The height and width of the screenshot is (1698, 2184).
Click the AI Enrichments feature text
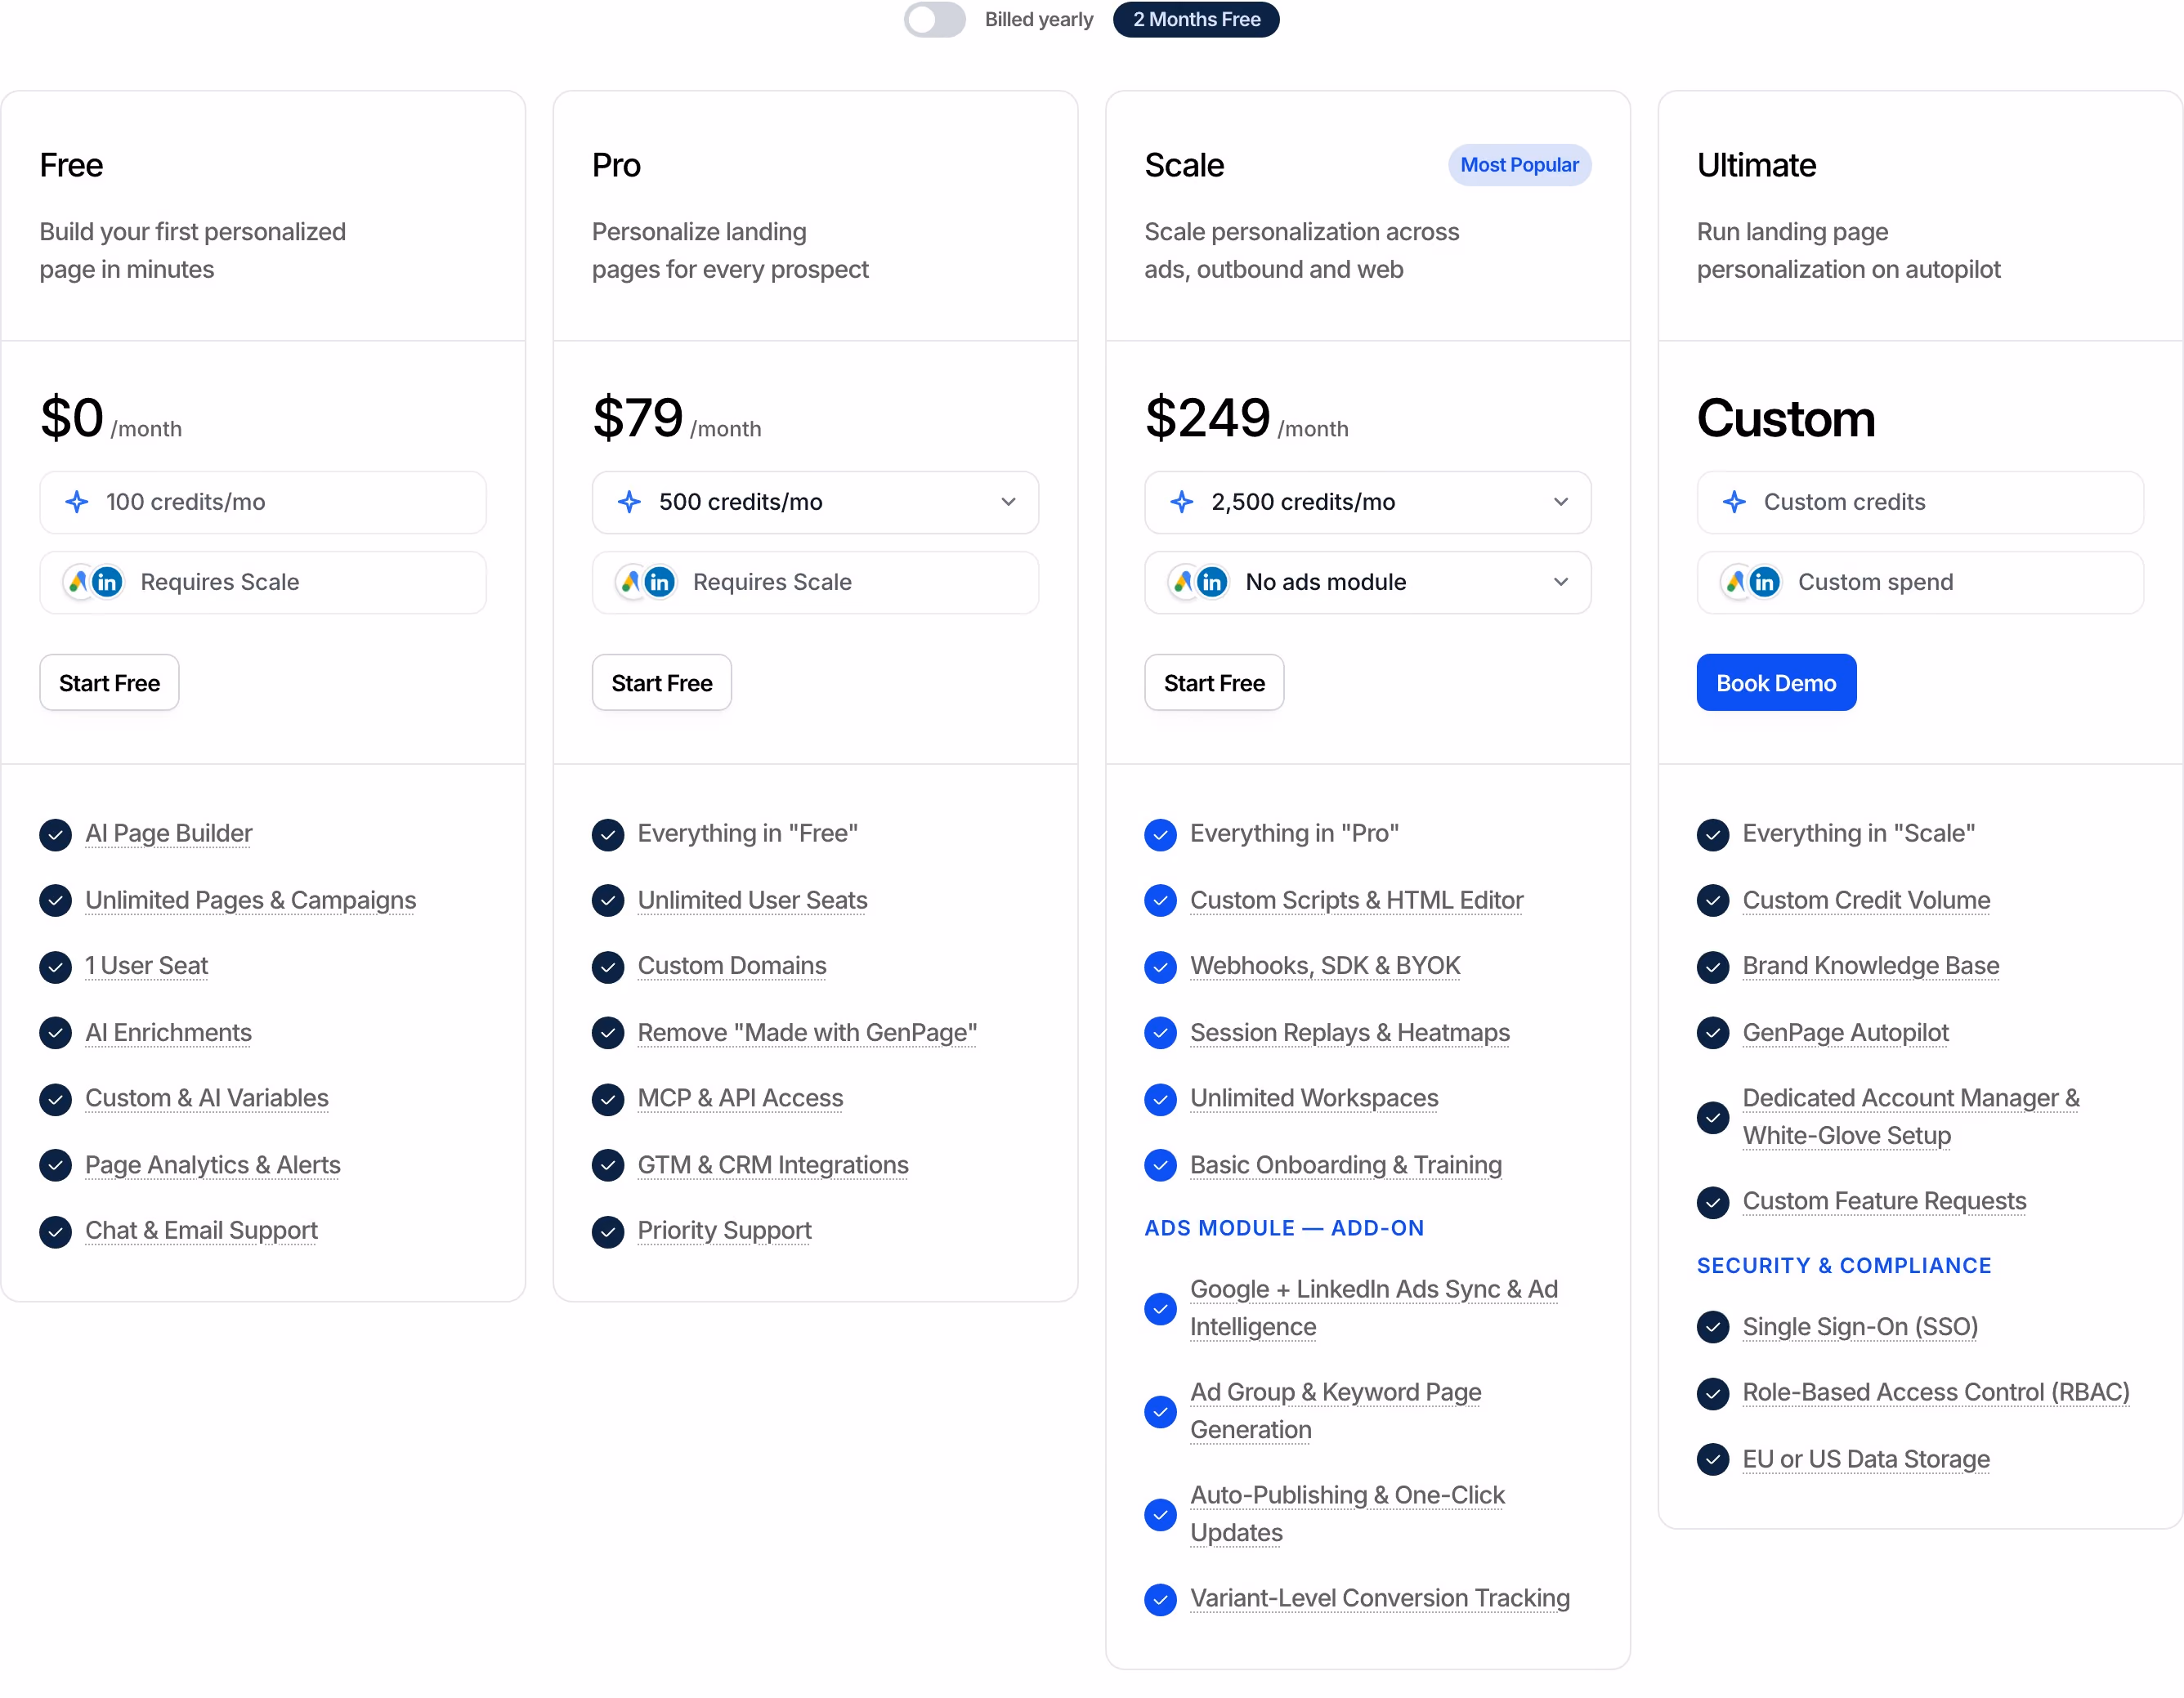pos(168,1032)
